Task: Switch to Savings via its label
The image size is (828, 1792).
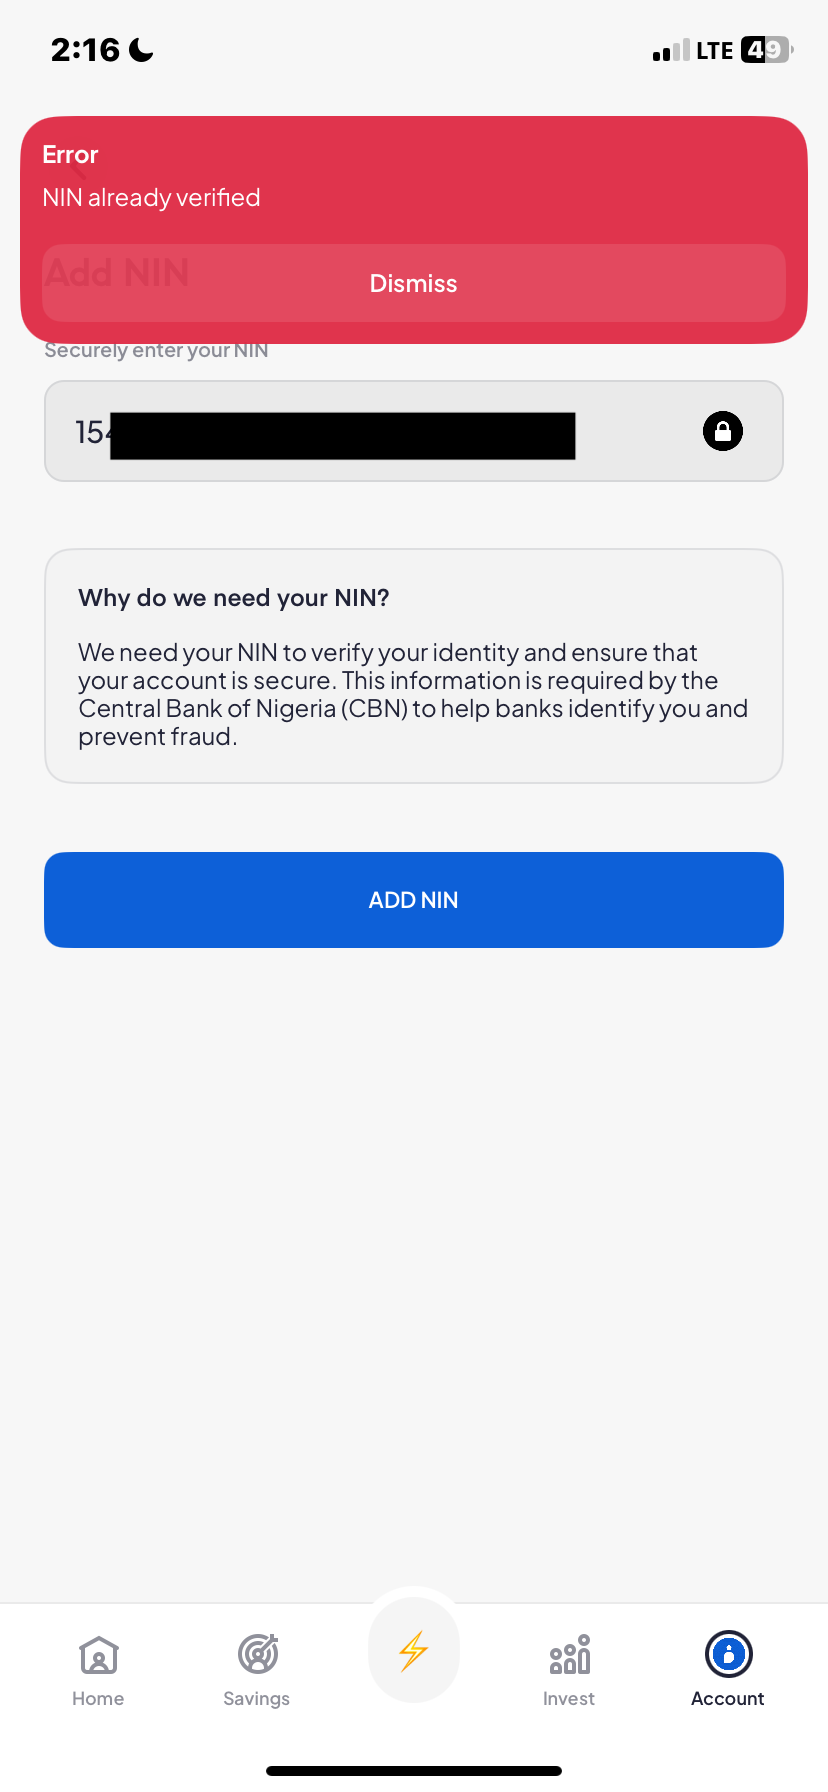Action: pyautogui.click(x=257, y=1698)
